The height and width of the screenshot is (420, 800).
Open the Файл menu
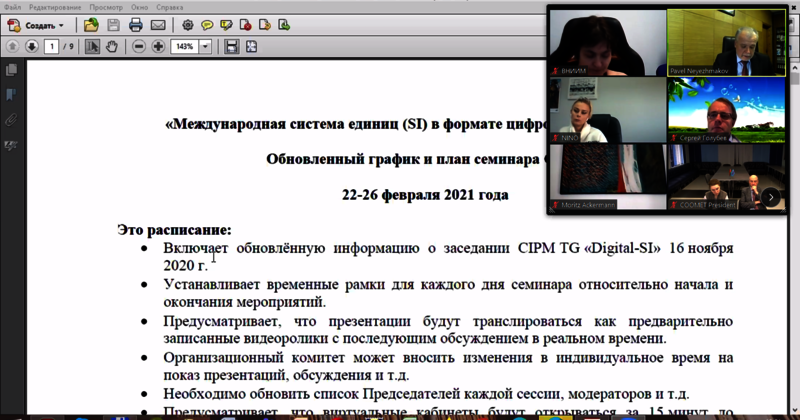coord(12,7)
